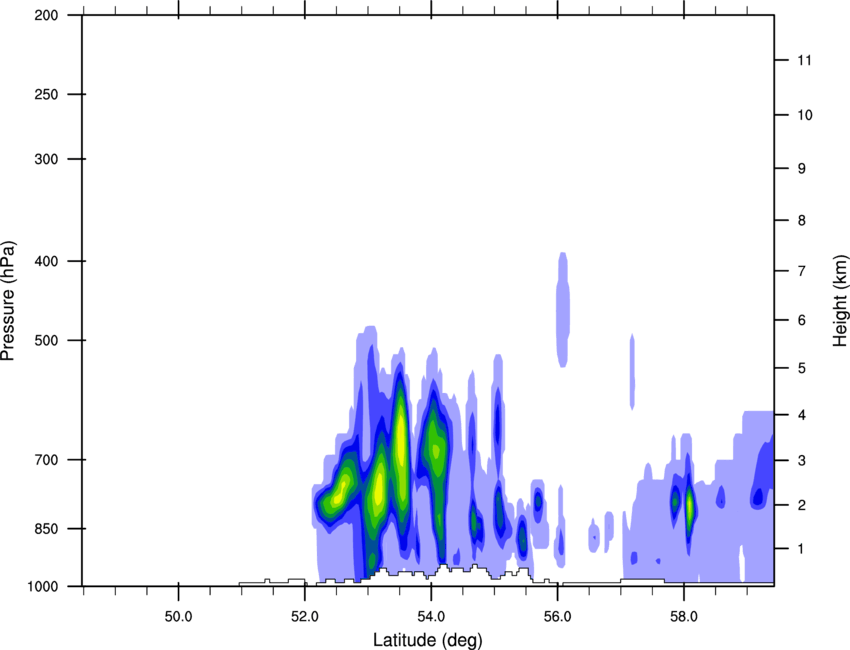The image size is (850, 650).
Task: Click the 50.0 latitude tick label
Action: click(179, 617)
